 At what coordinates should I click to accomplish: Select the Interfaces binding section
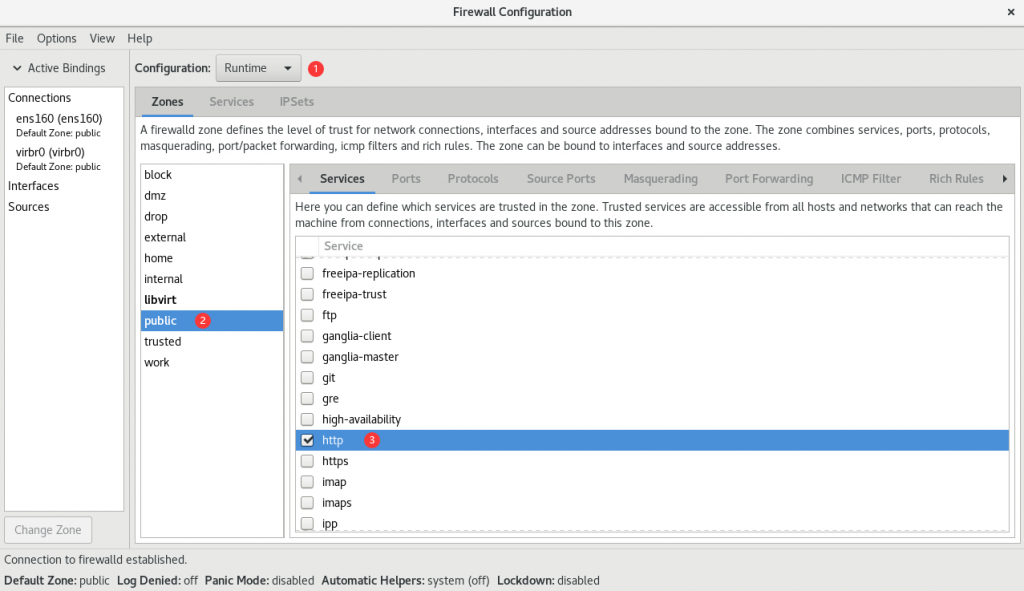(33, 186)
